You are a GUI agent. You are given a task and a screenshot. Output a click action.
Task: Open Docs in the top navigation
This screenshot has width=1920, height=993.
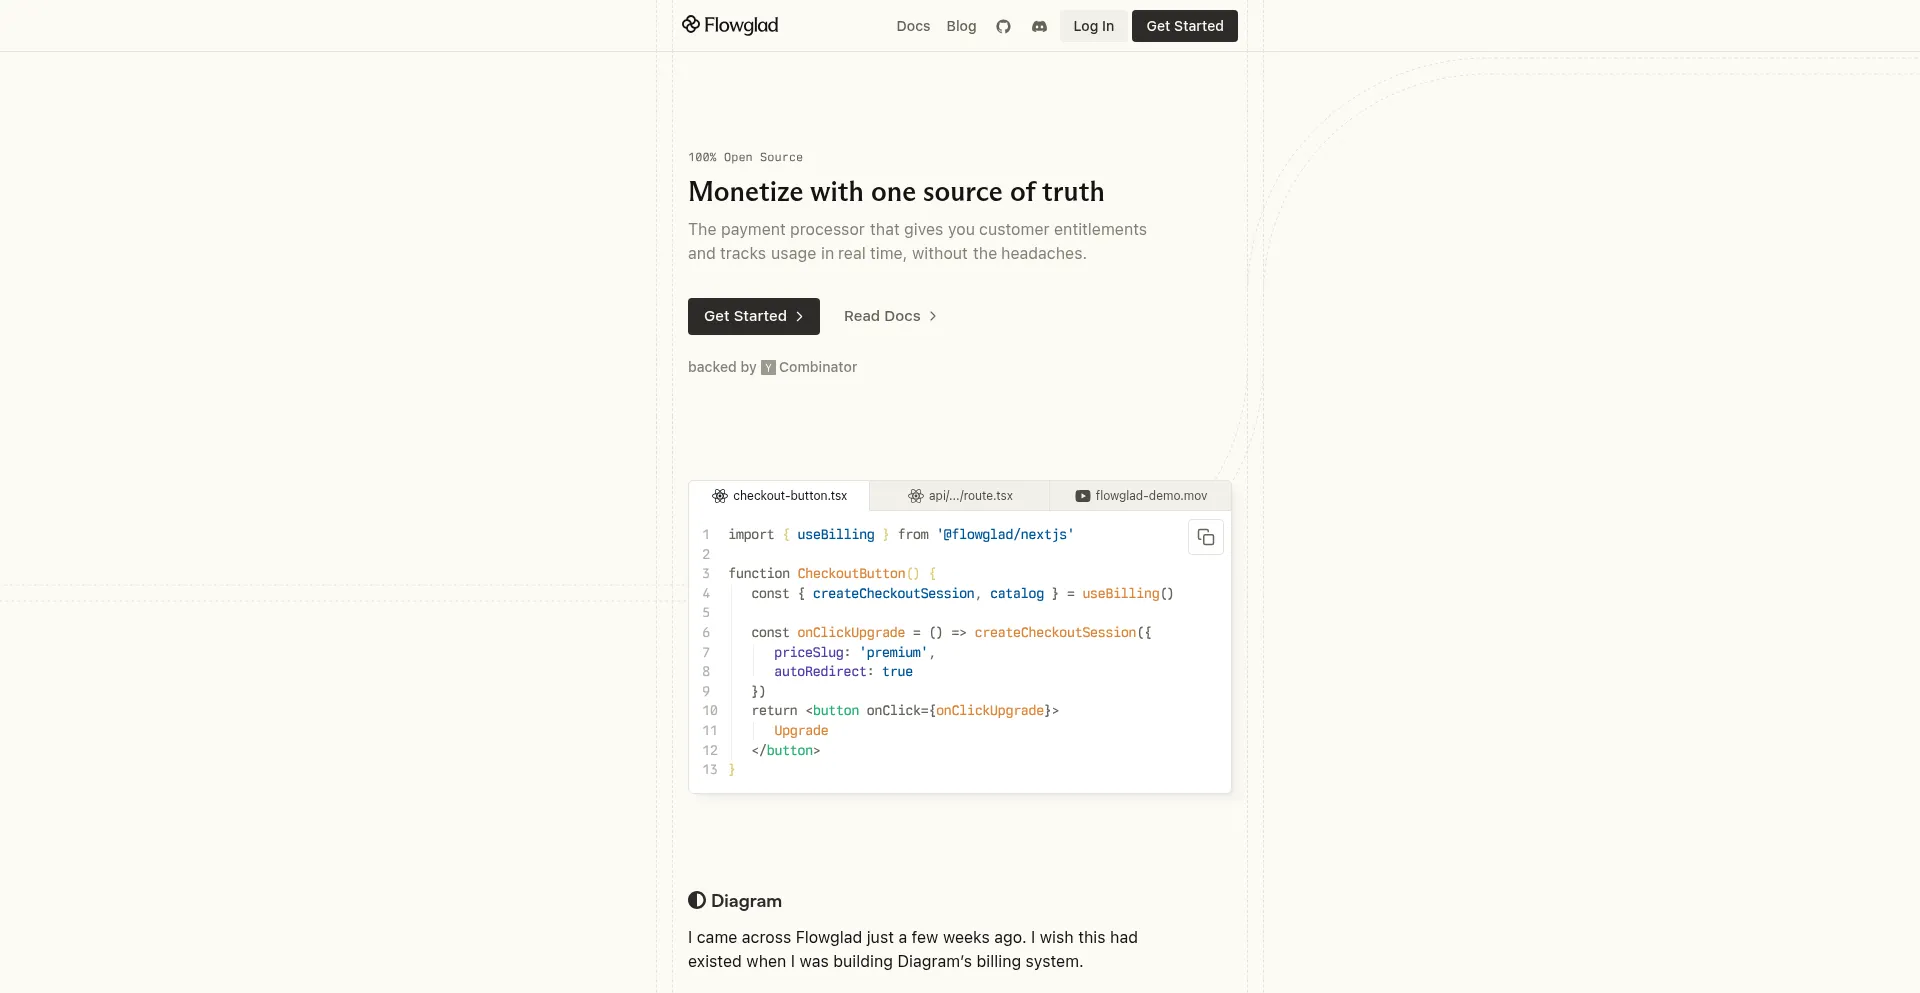[913, 27]
